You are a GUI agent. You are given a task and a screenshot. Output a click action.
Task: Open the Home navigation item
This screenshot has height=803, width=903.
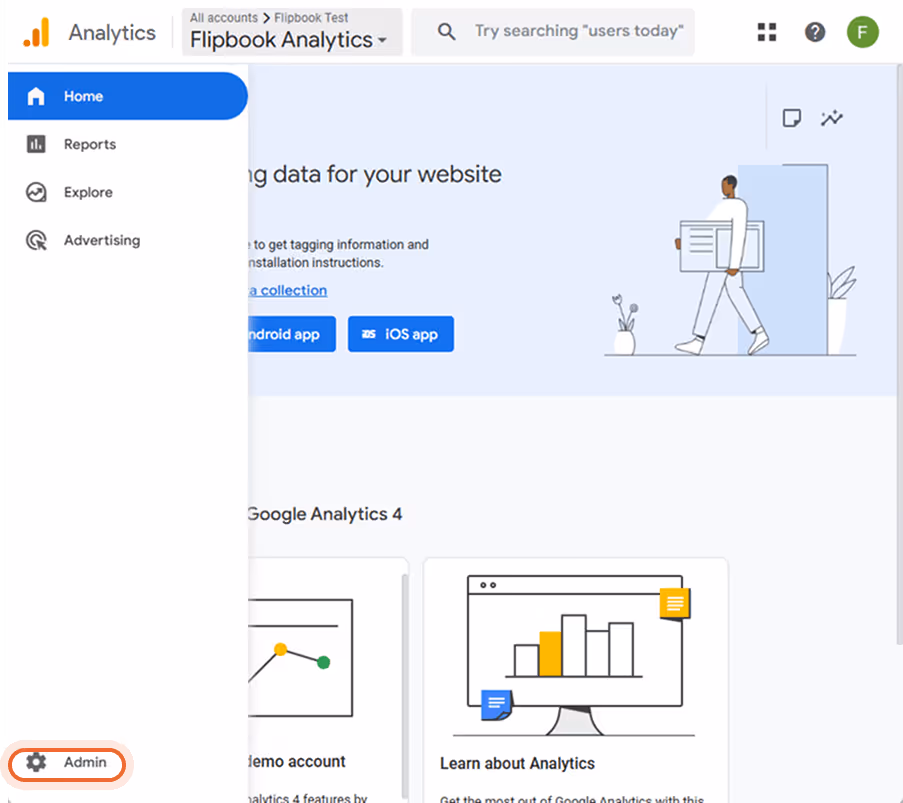[127, 96]
